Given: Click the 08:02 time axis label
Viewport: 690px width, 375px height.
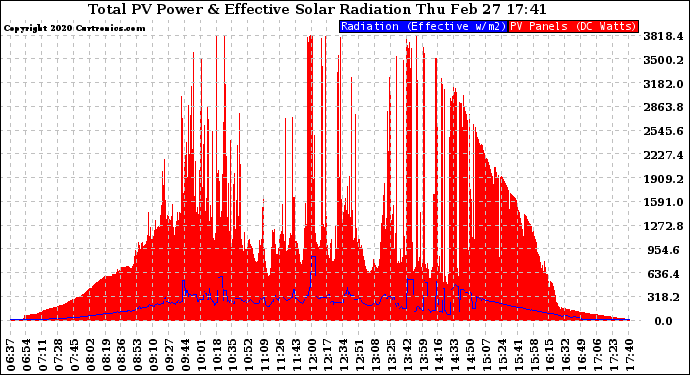Looking at the screenshot, I should click(x=91, y=355).
